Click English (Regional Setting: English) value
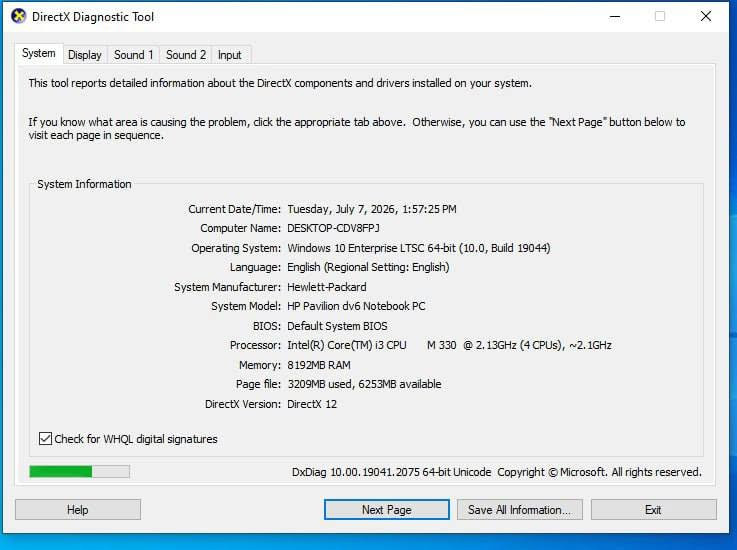 [x=368, y=267]
